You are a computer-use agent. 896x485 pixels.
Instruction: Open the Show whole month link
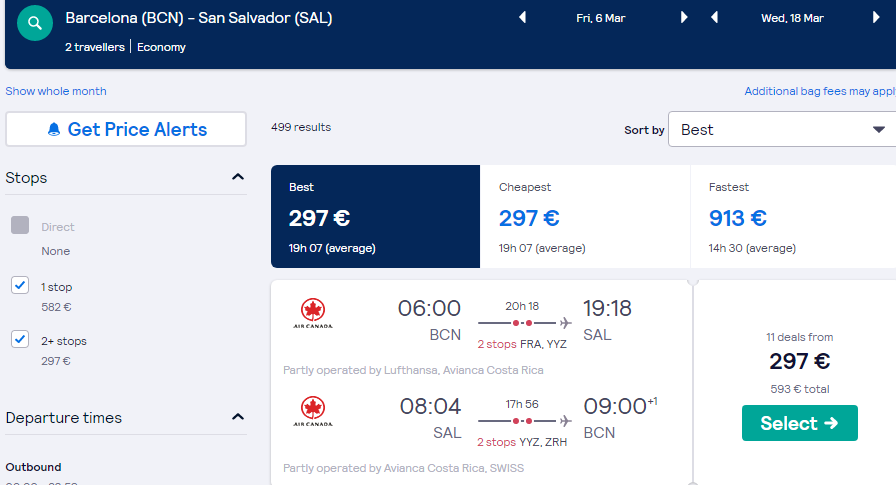[x=56, y=91]
